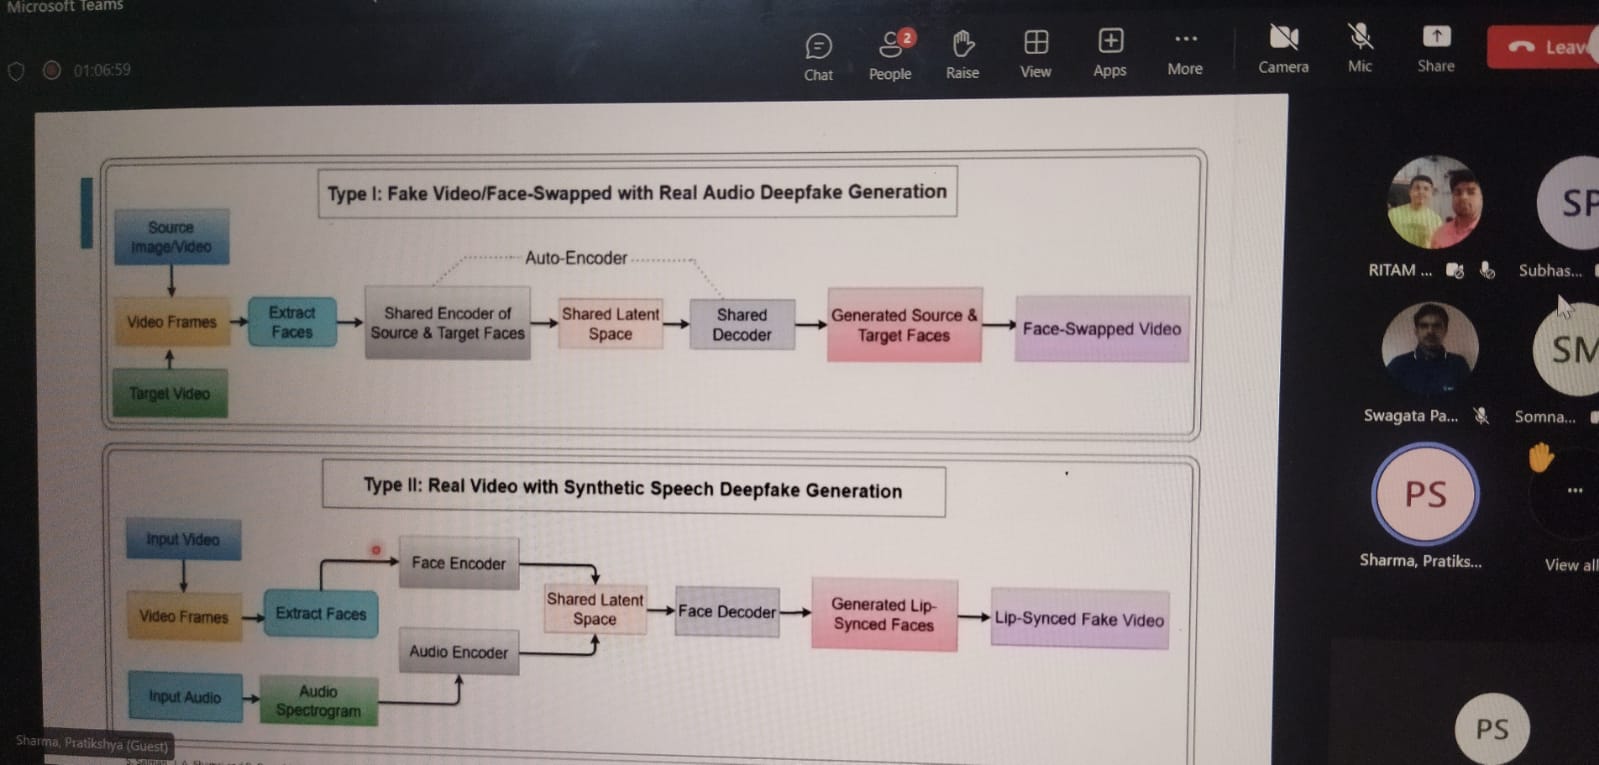This screenshot has height=765, width=1599.
Task: Click the Share screen icon
Action: 1436,38
